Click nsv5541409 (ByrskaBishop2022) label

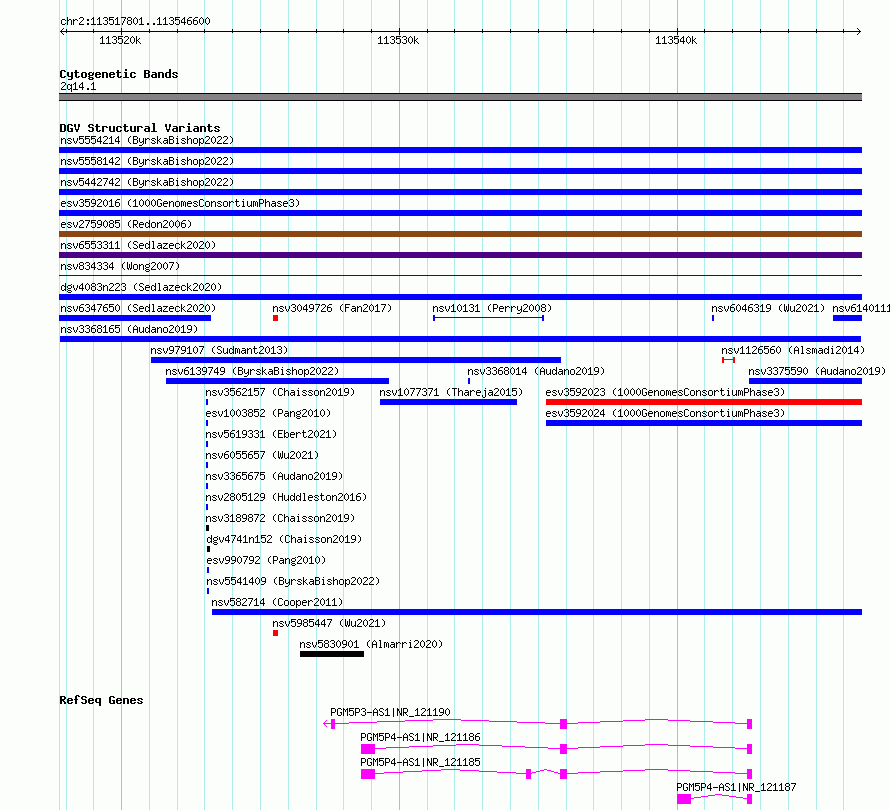(293, 581)
